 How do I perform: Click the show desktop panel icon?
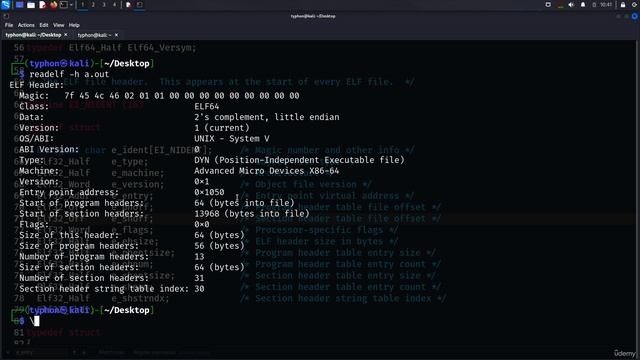tap(19, 4)
